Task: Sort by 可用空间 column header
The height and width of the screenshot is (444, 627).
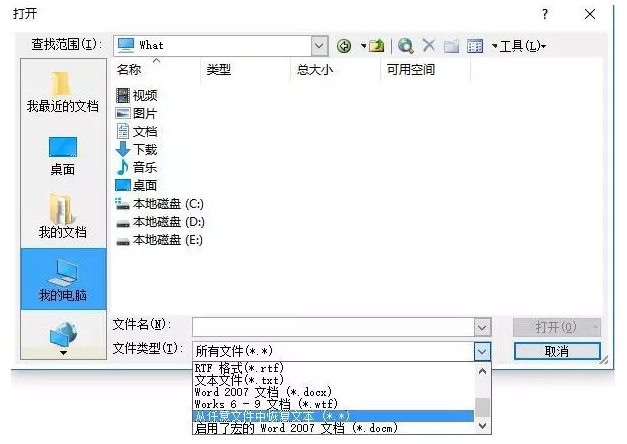Action: [411, 70]
